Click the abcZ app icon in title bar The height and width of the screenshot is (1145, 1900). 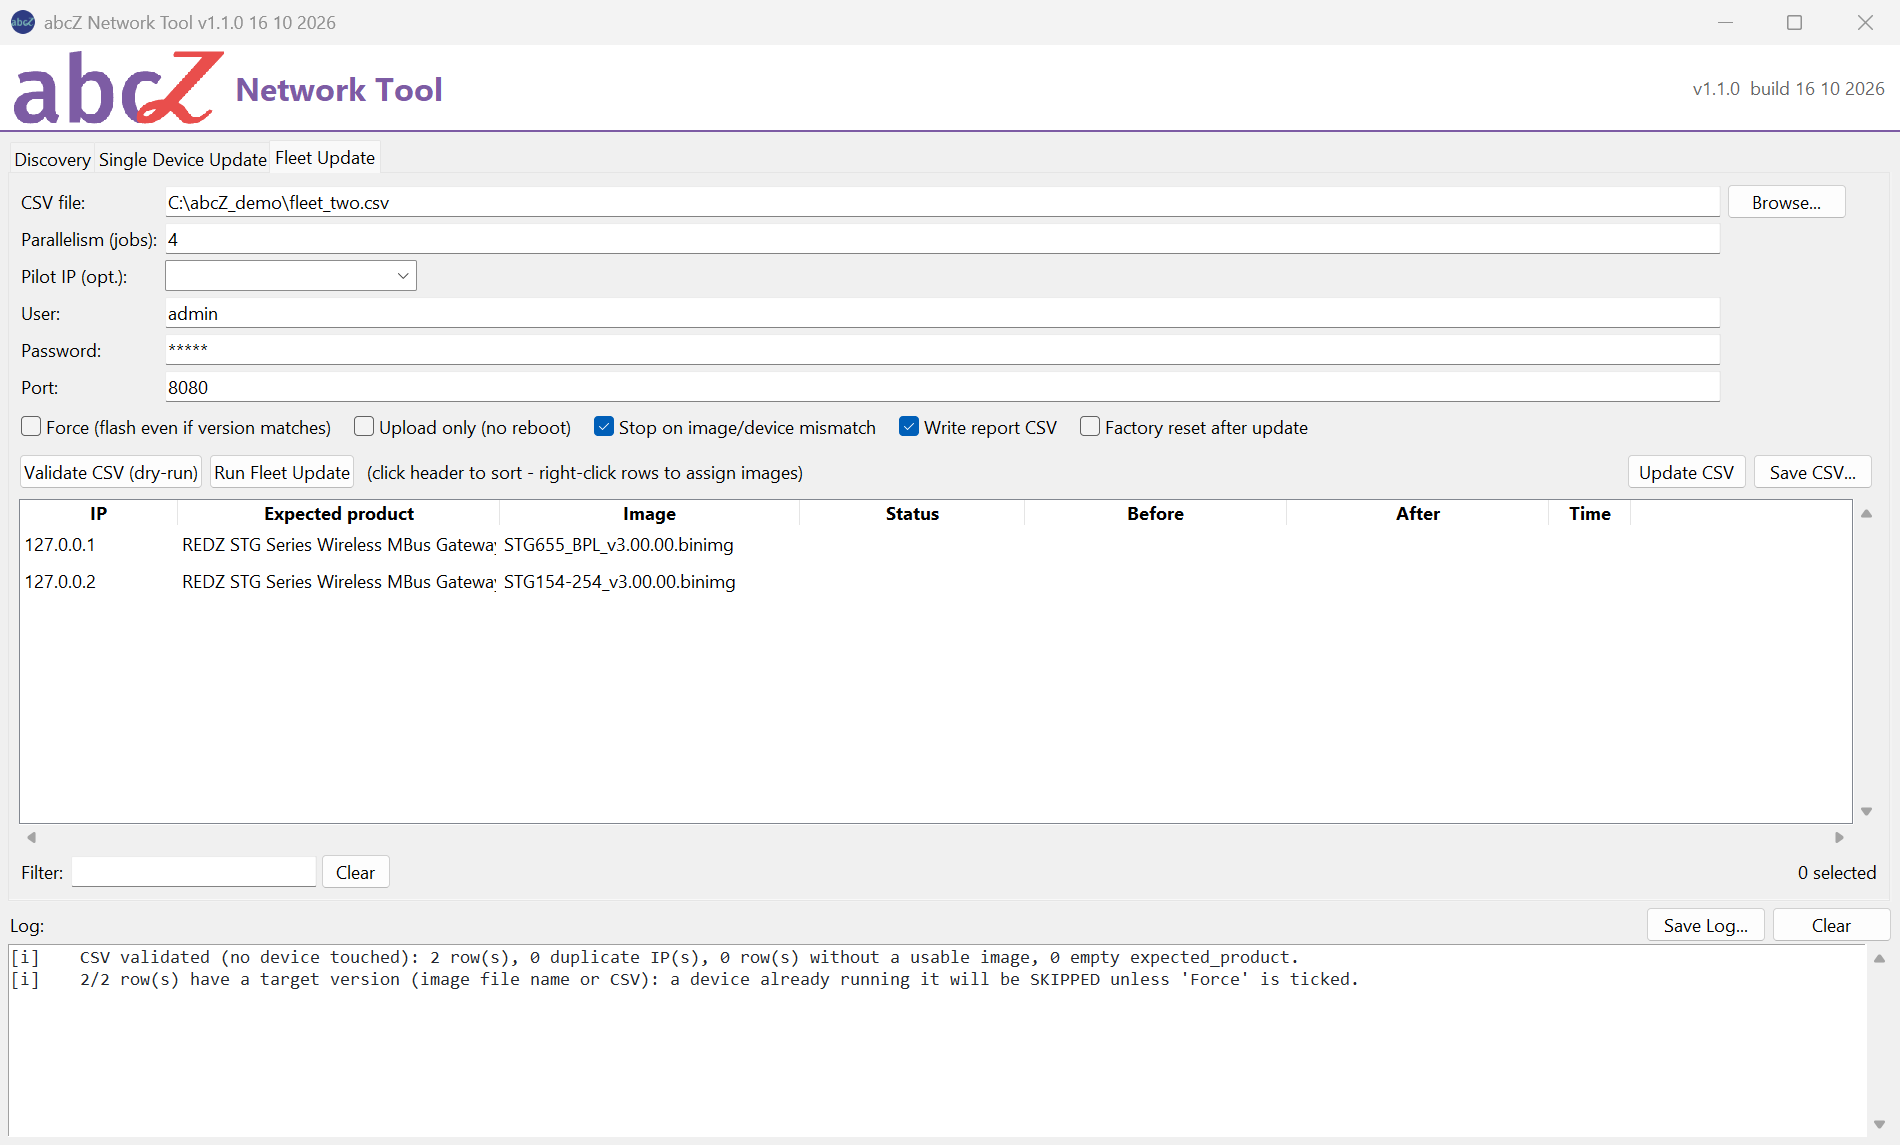[22, 22]
